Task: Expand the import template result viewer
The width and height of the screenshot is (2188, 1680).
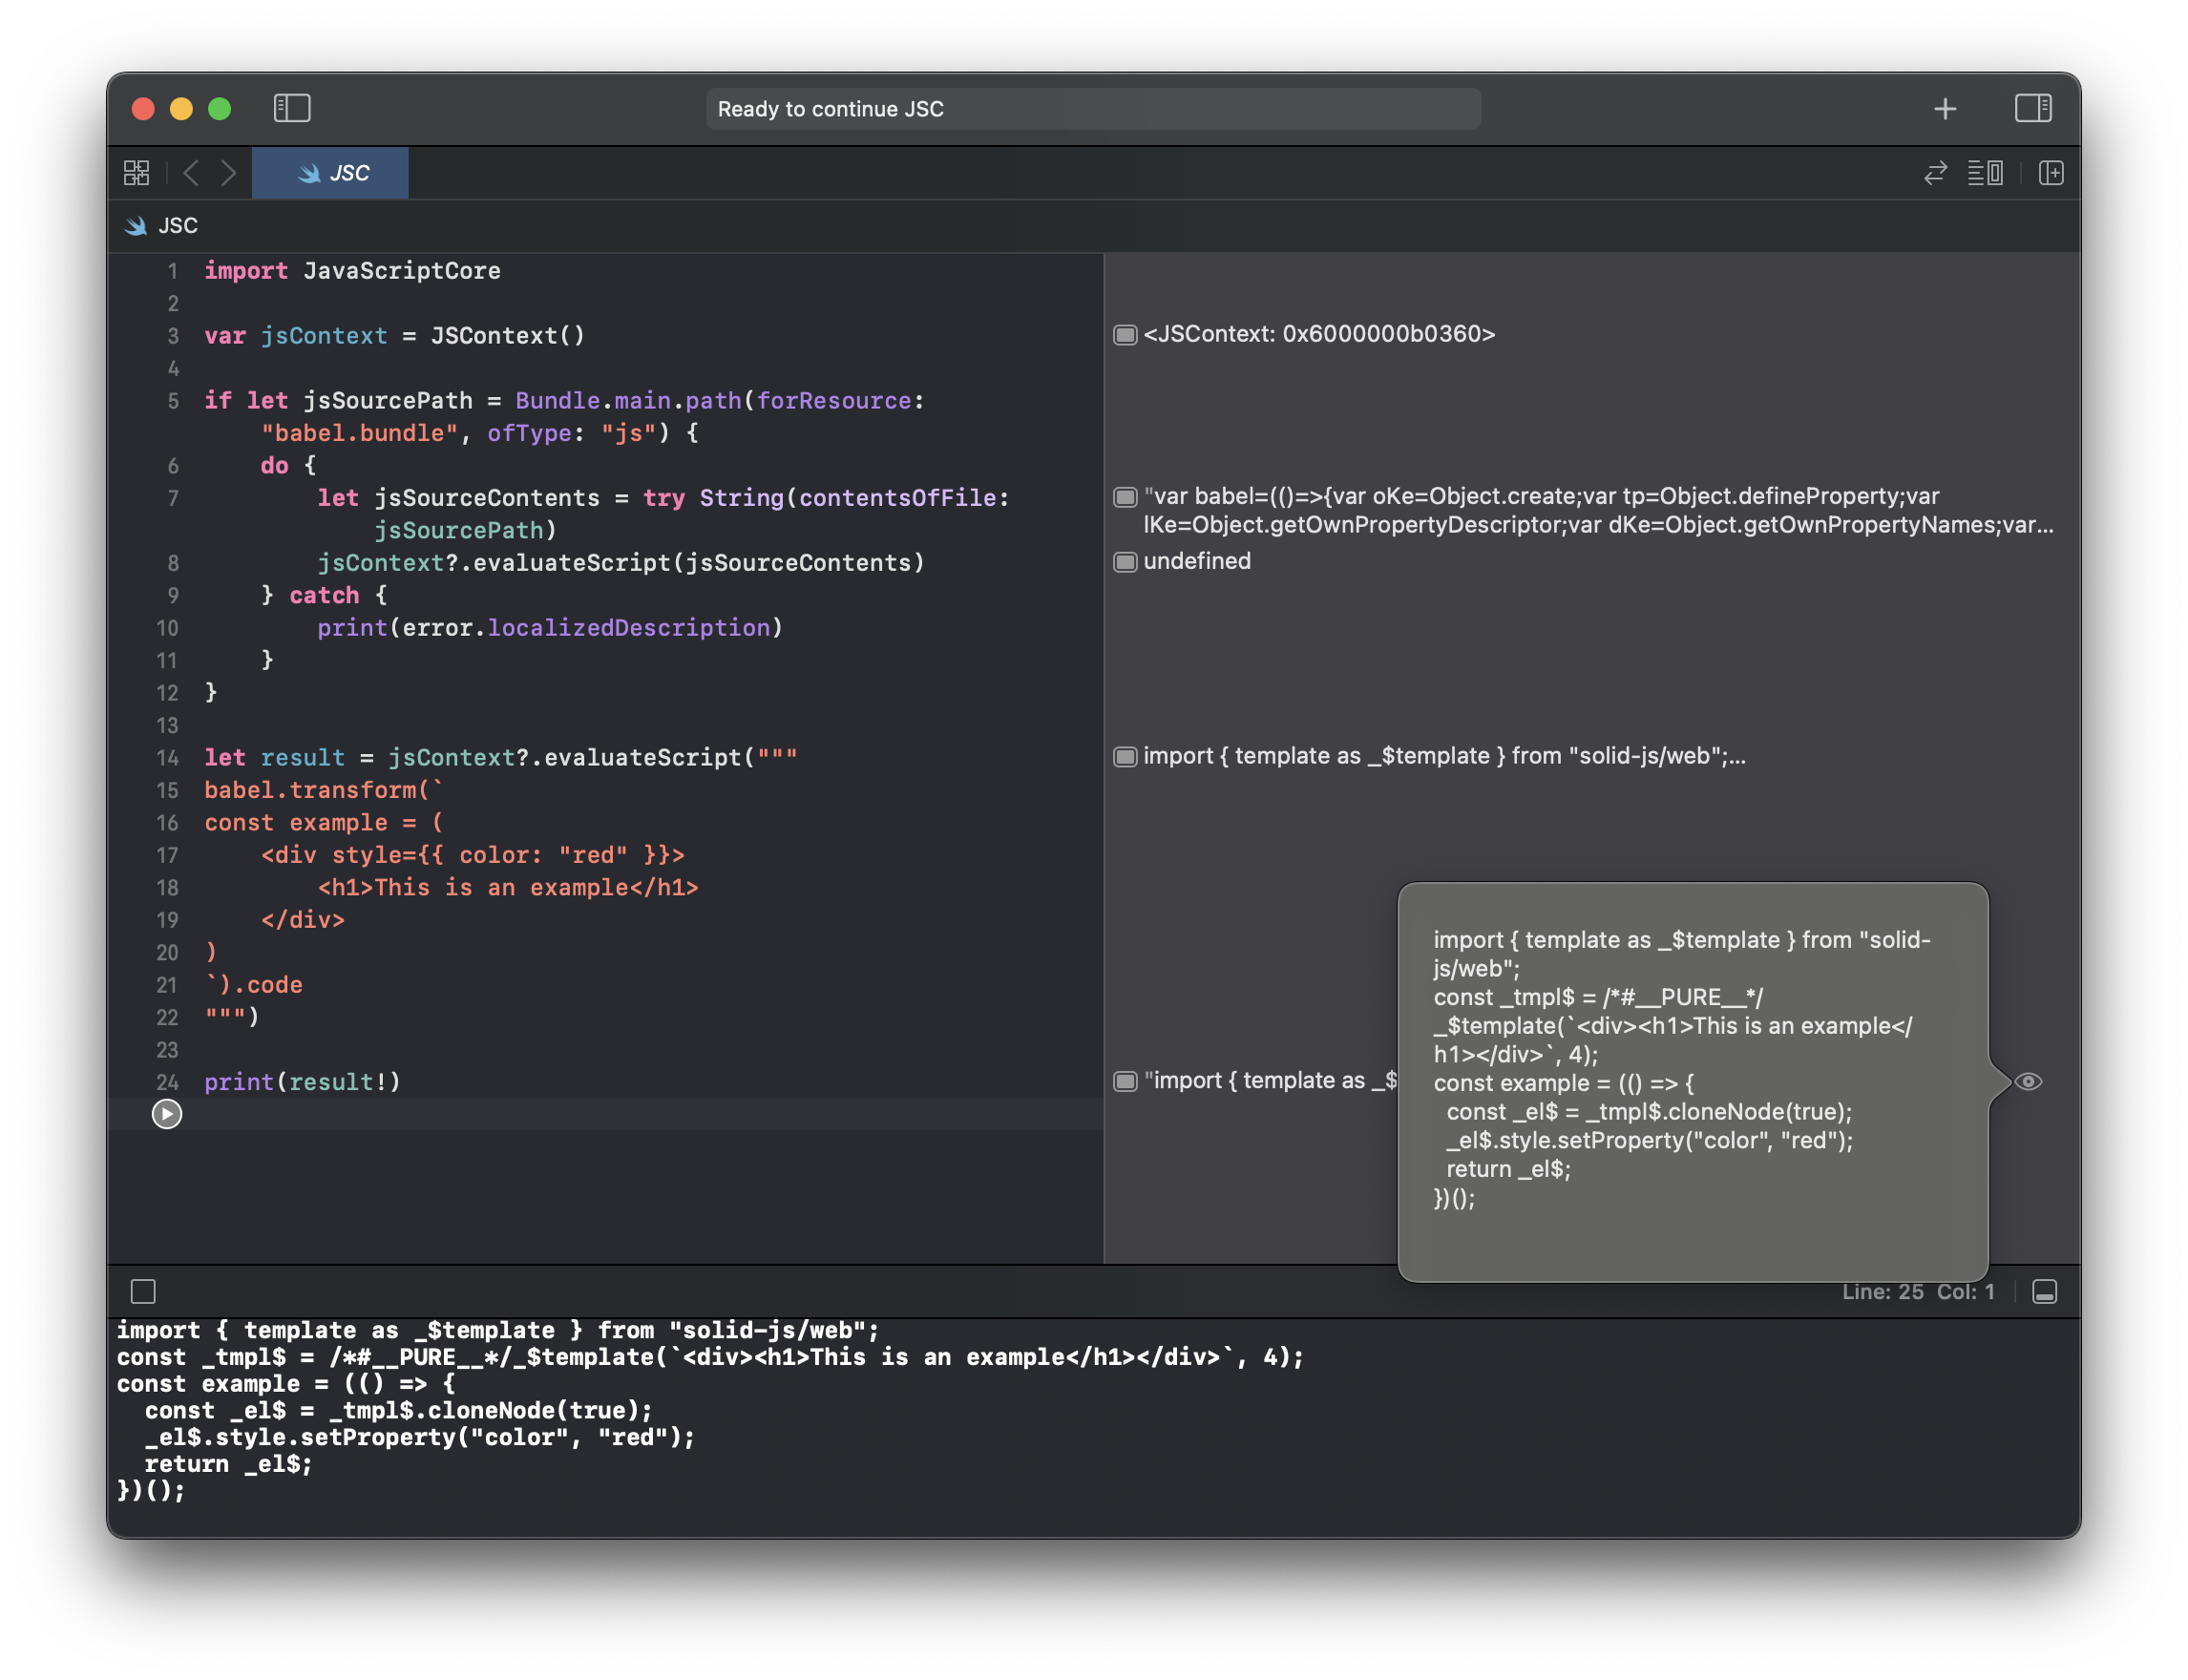Action: coord(1125,757)
